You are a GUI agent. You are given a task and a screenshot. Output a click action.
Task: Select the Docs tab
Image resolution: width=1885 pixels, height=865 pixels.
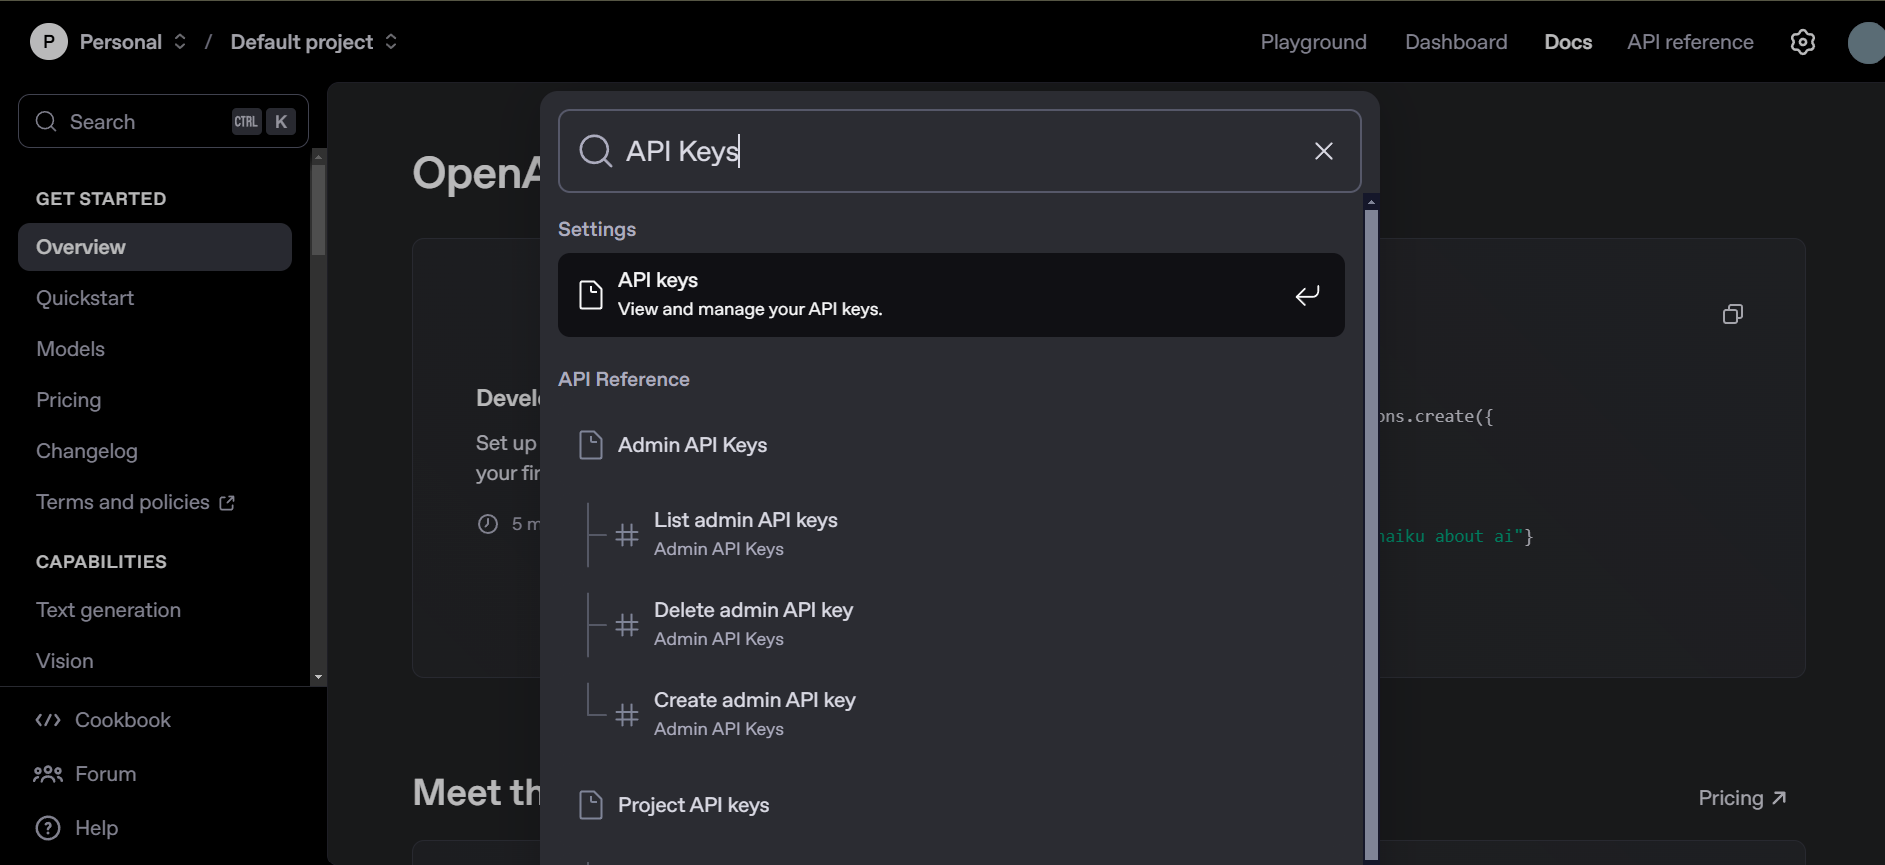[x=1568, y=42]
